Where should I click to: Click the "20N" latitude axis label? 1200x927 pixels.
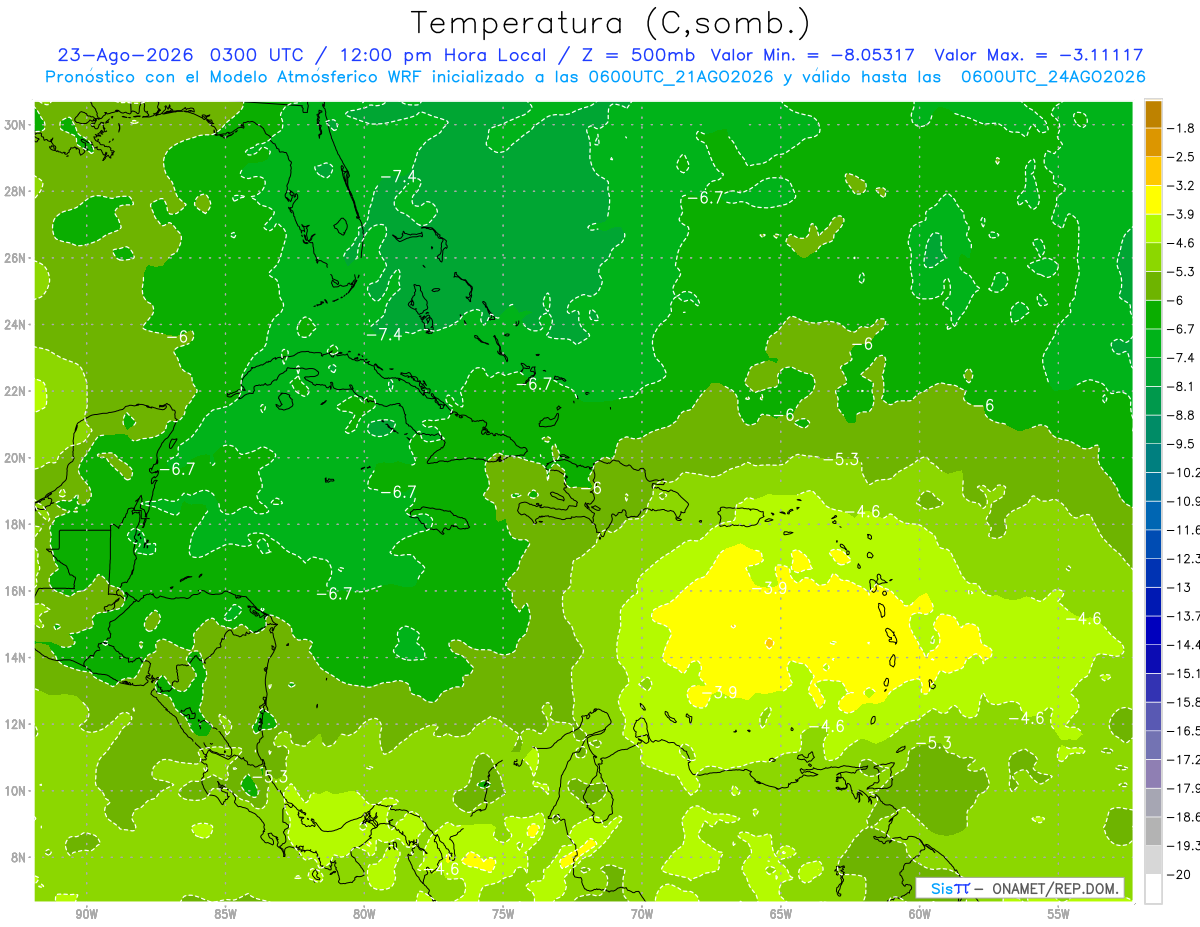tap(15, 458)
